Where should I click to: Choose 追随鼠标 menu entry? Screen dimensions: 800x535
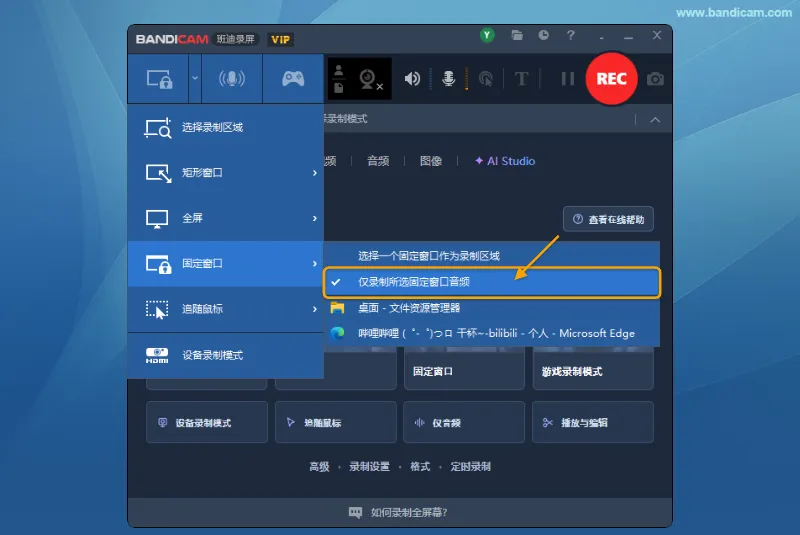tap(226, 309)
